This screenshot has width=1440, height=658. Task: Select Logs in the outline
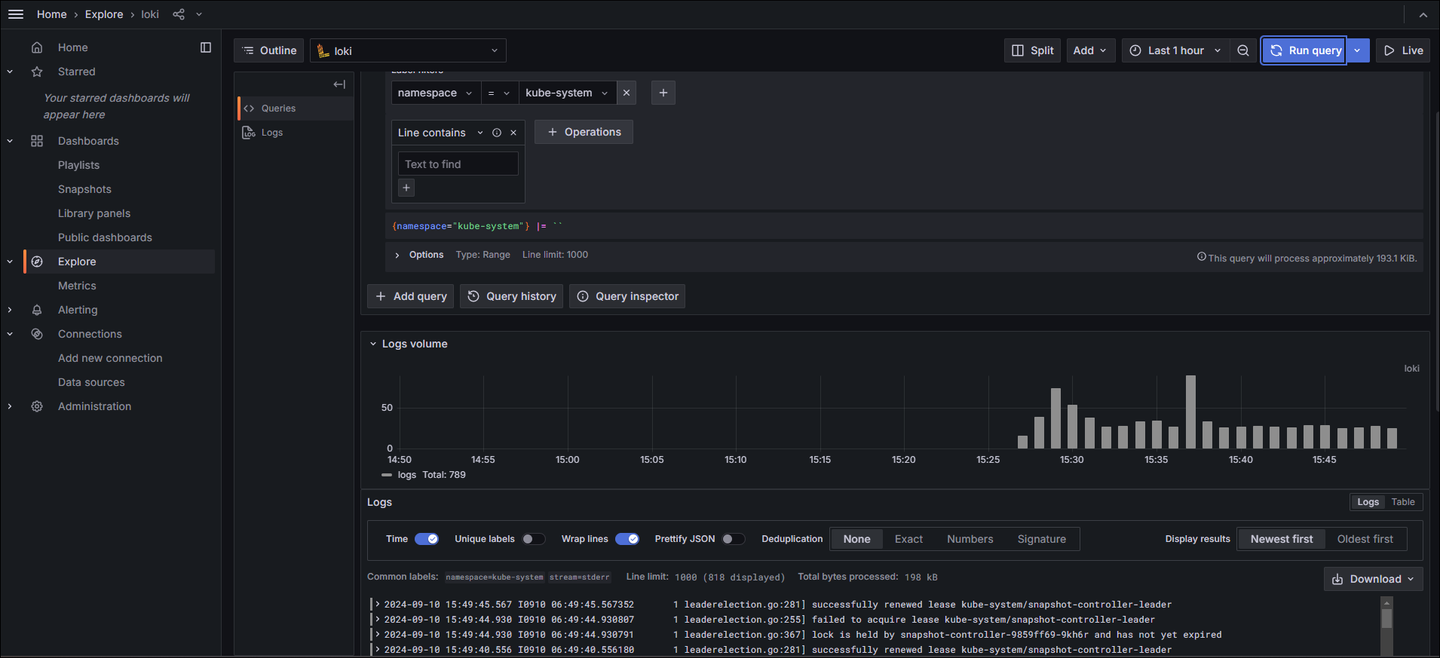[x=296, y=132]
